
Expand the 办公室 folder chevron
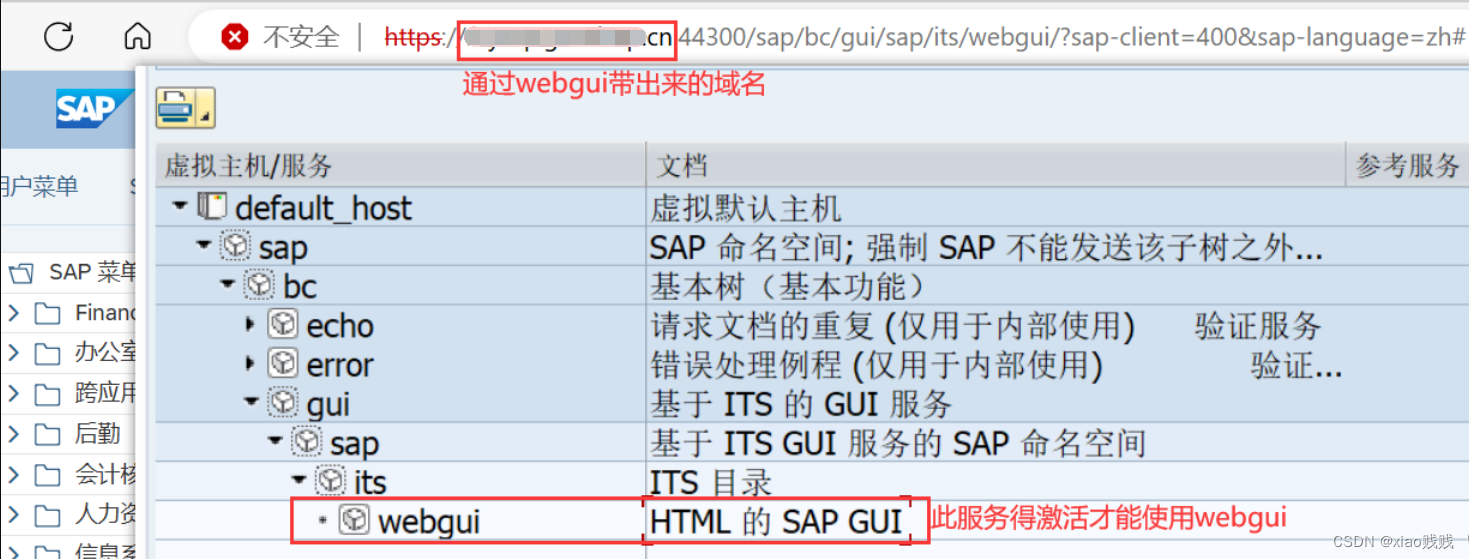(x=13, y=353)
